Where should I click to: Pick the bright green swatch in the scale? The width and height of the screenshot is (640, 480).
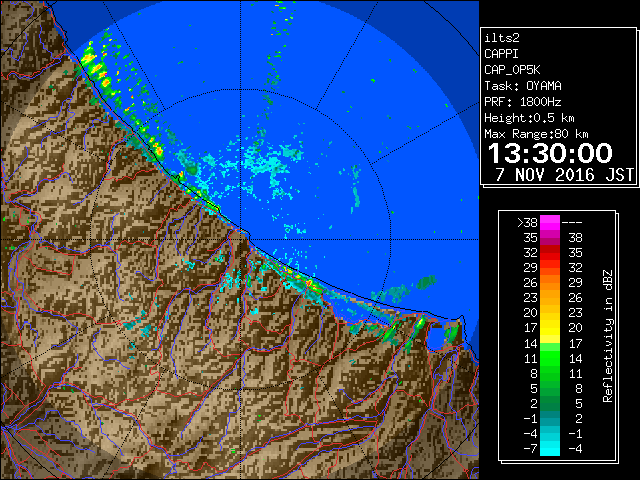click(550, 358)
